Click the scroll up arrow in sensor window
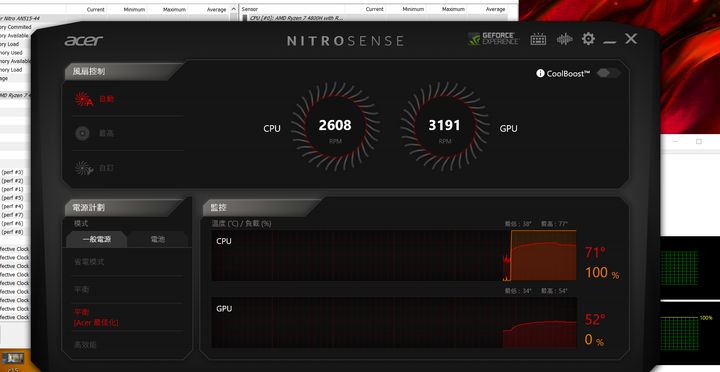This screenshot has height=372, width=720. point(233,9)
